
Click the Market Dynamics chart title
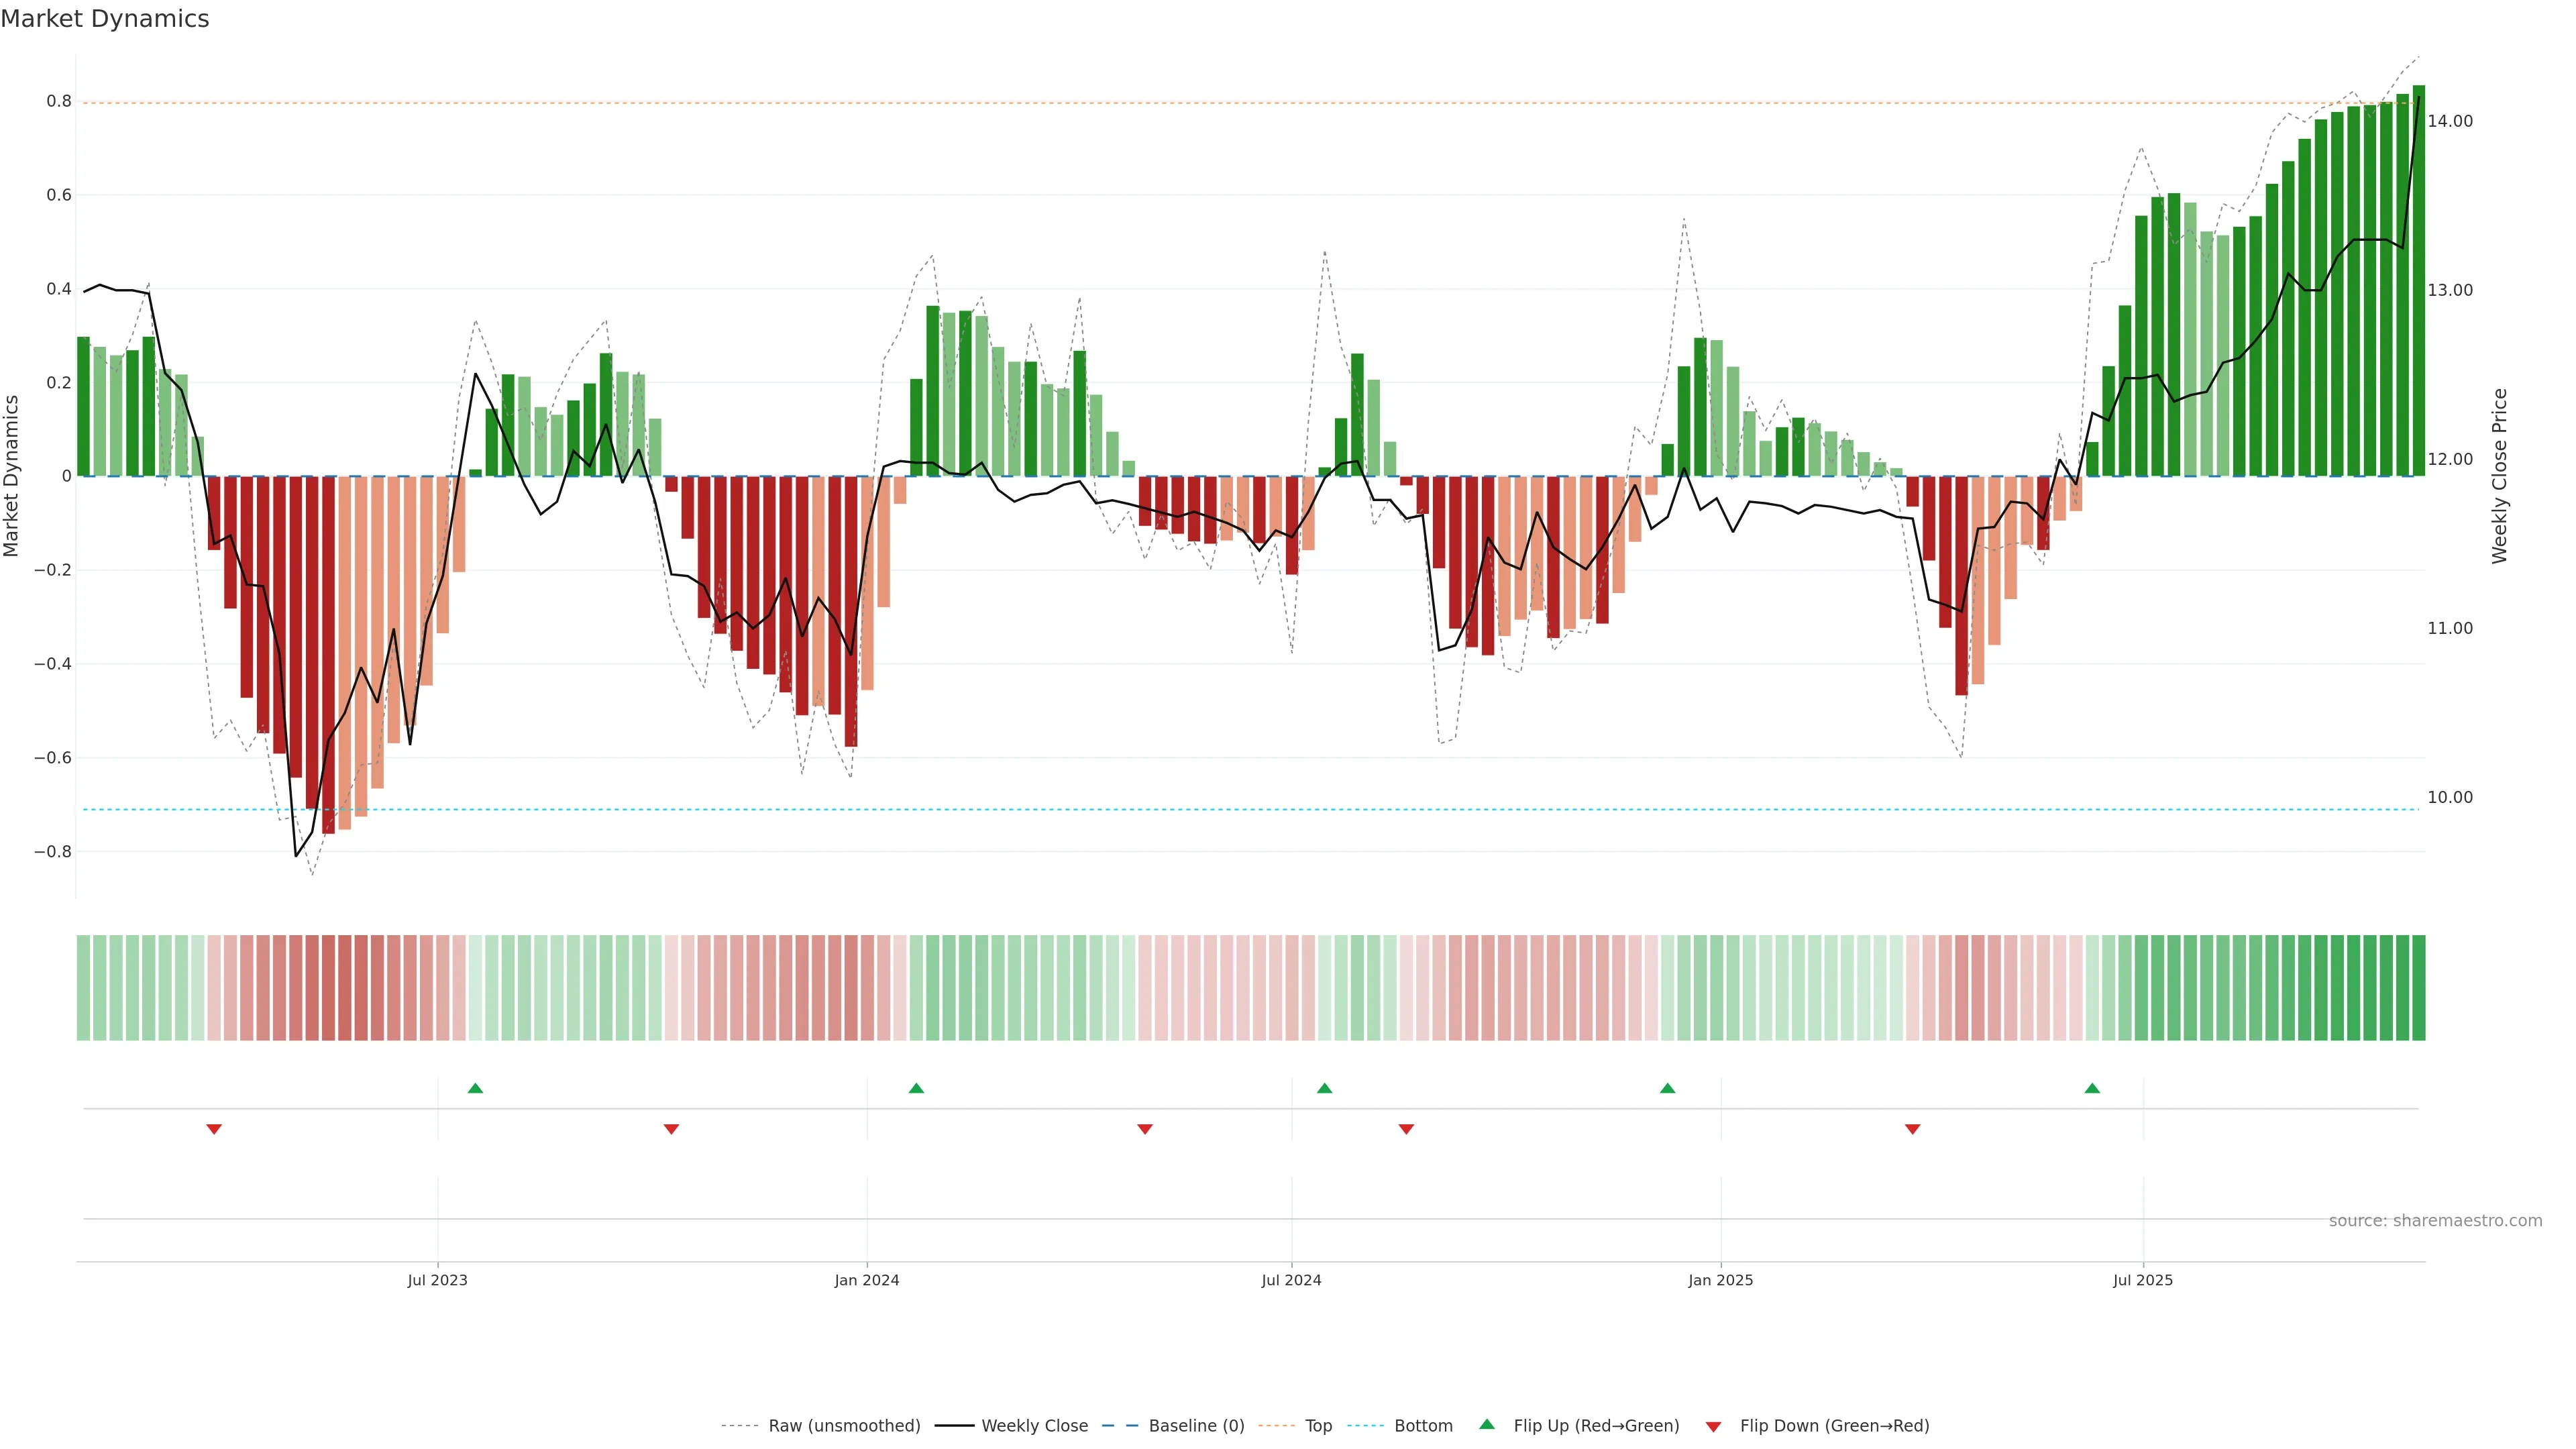(x=105, y=19)
